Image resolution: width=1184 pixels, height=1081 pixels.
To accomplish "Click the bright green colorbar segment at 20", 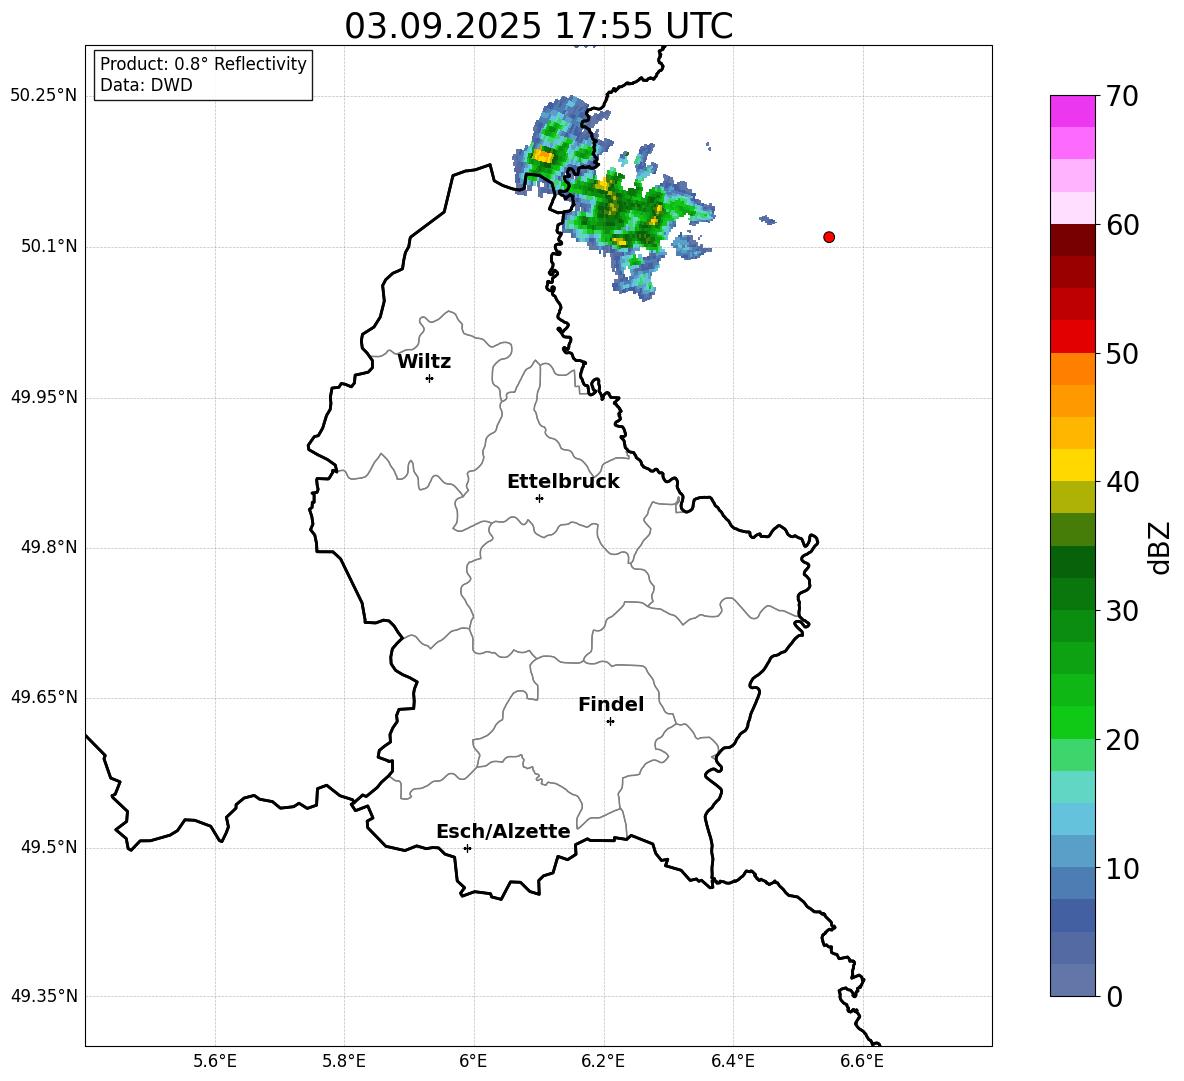I will click(1072, 722).
